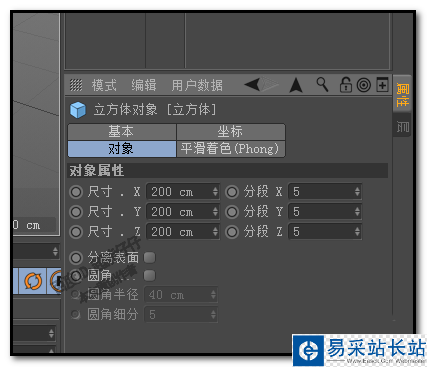Open the search magnifier in attributes
Screen dimensions: 427x367
click(322, 85)
